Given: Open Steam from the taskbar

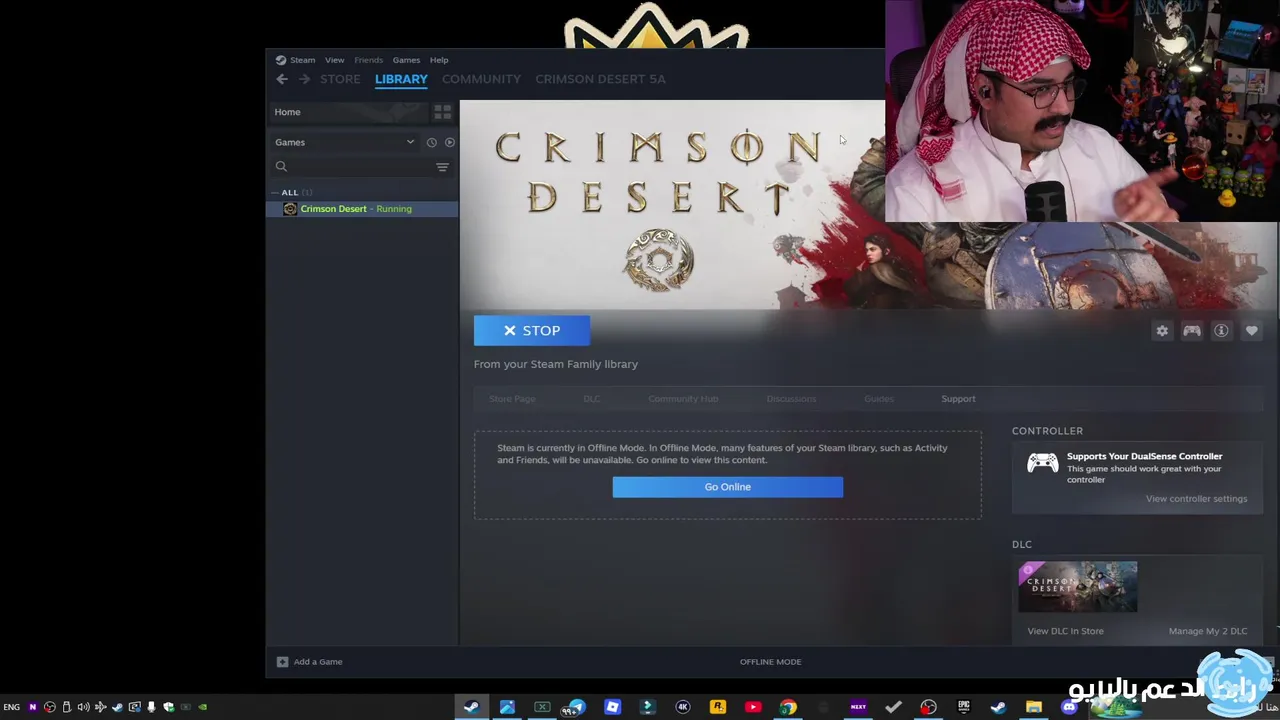Looking at the screenshot, I should (x=471, y=707).
